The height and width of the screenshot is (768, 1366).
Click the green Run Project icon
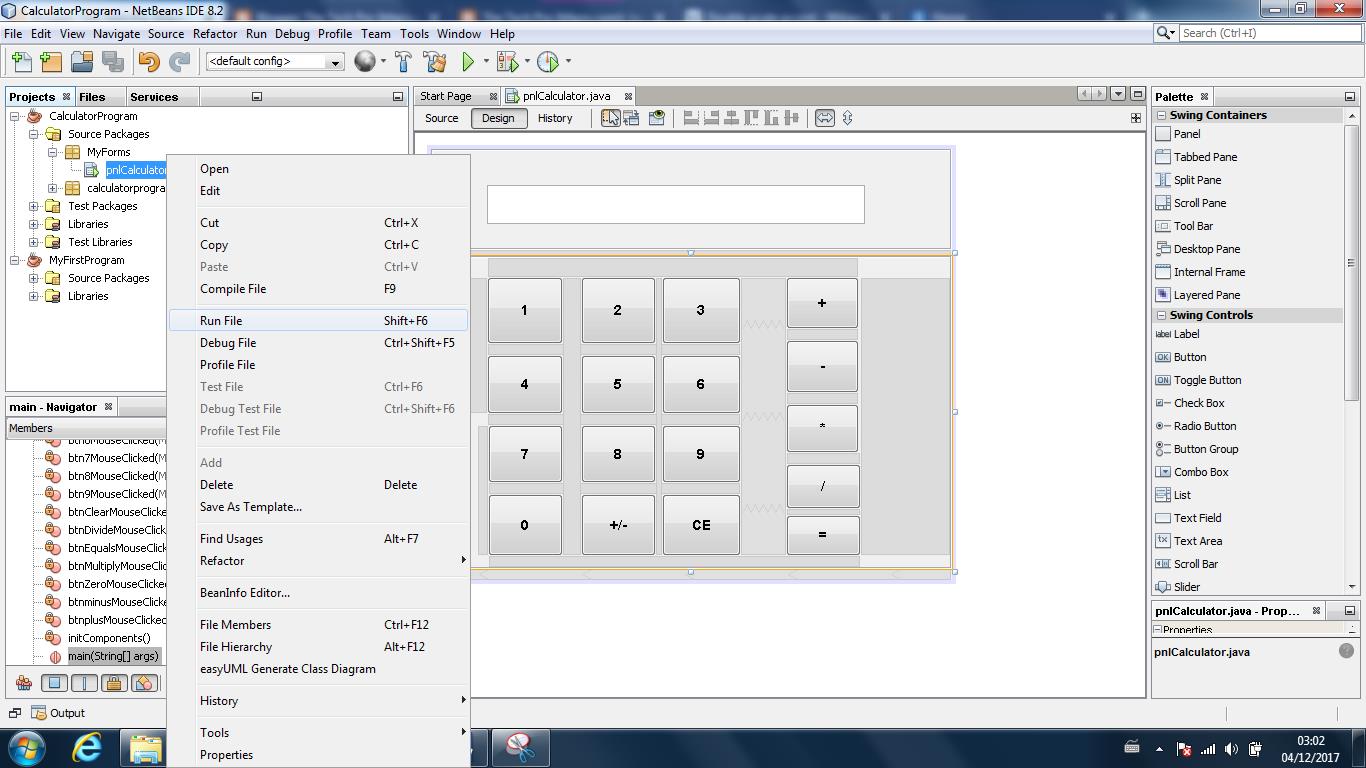pyautogui.click(x=468, y=61)
